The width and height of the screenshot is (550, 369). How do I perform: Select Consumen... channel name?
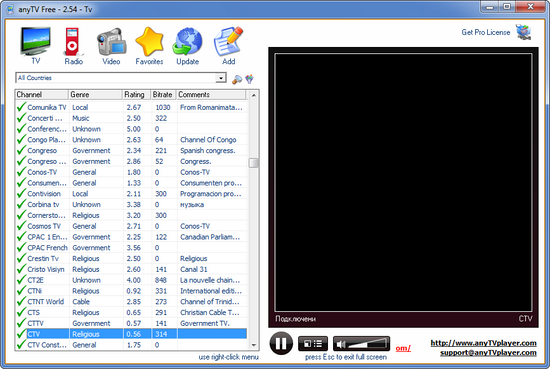point(47,183)
